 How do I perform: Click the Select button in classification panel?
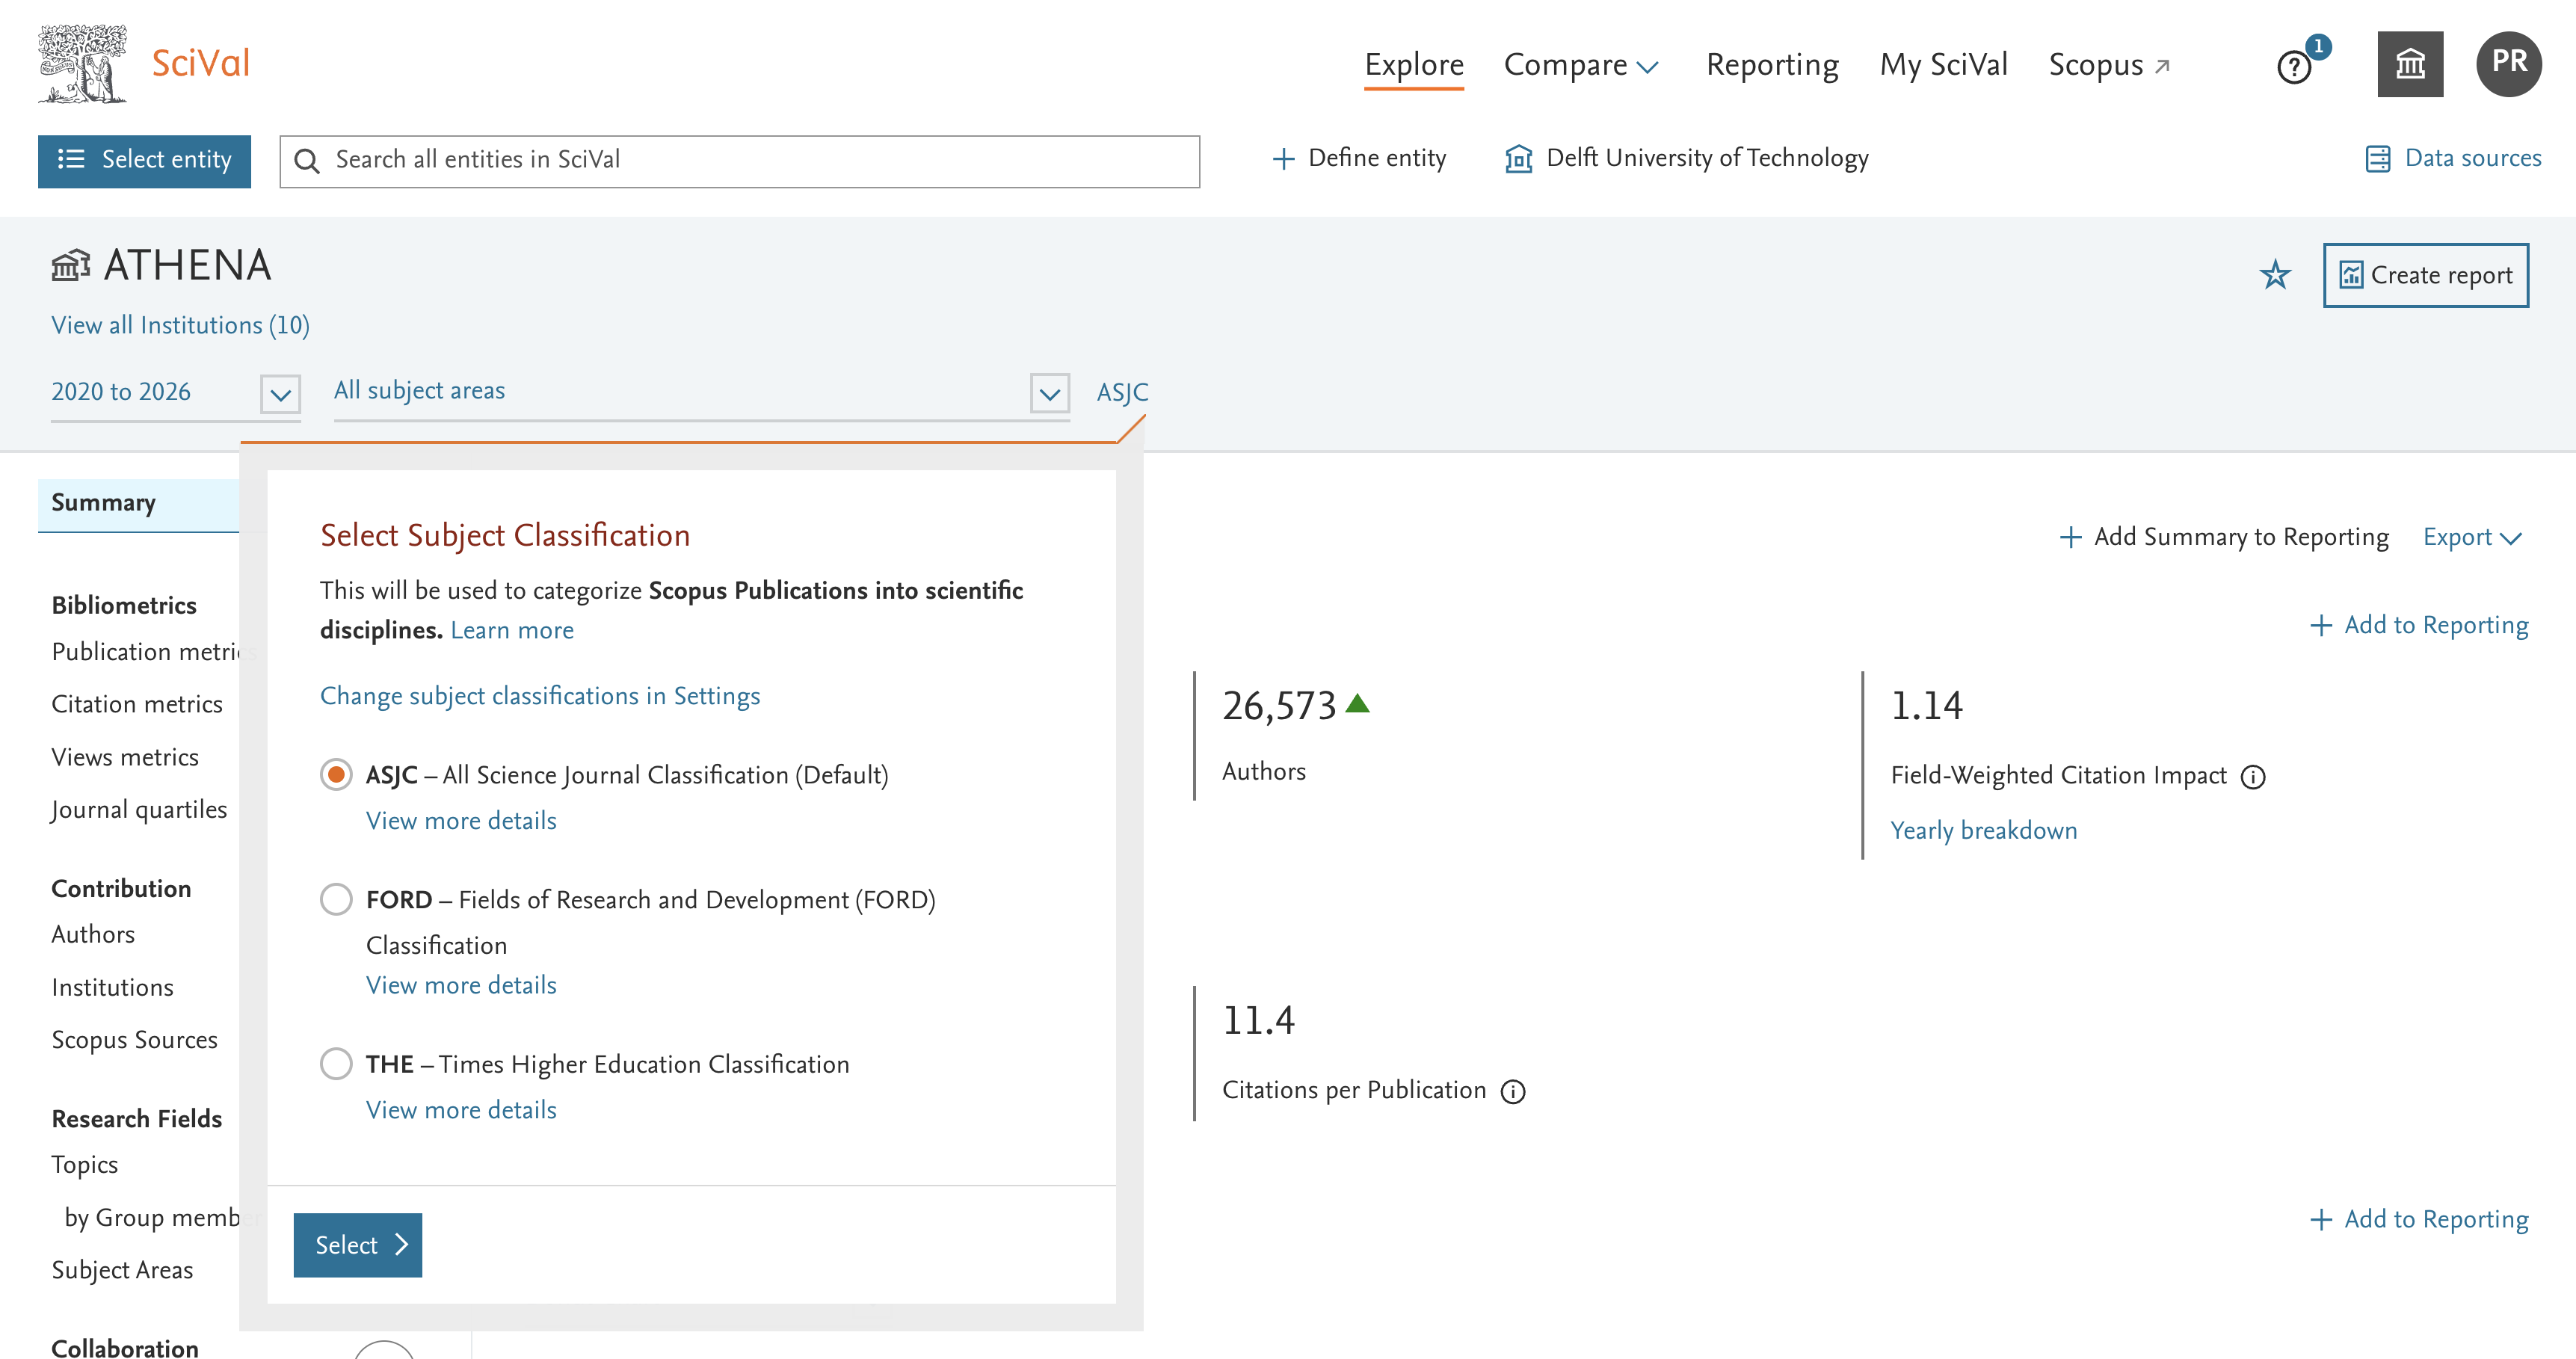357,1245
